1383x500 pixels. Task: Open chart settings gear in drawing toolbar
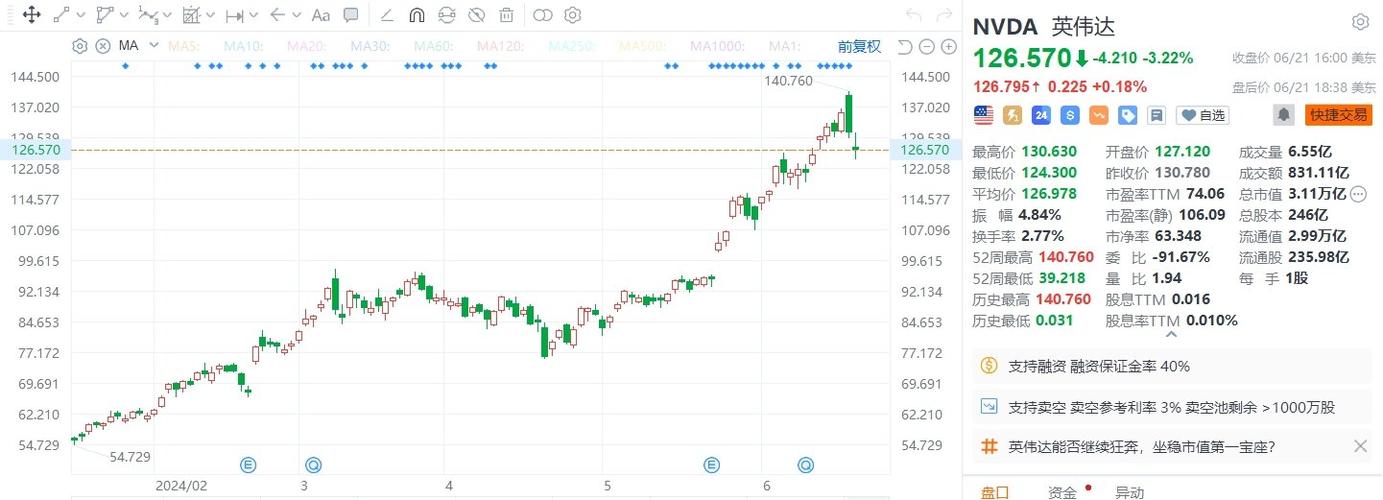572,15
